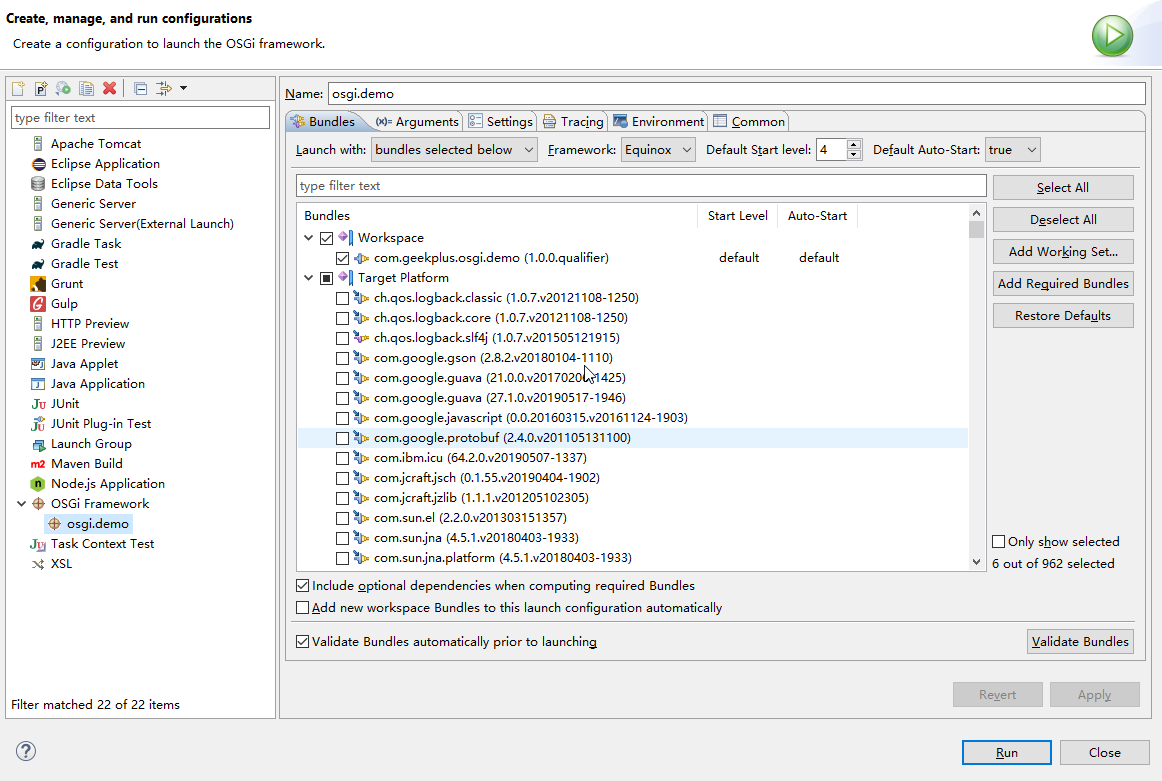1162x781 pixels.
Task: Delete the selected launch configuration
Action: [x=110, y=89]
